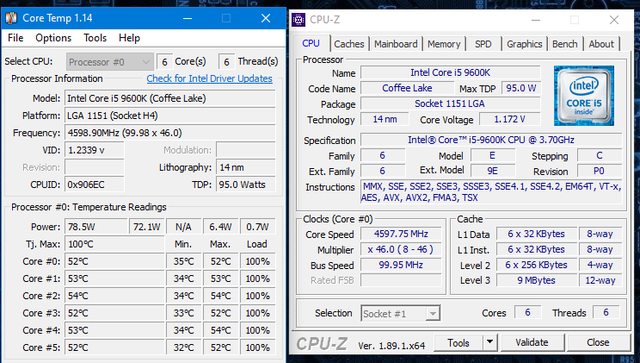Screen dimensions: 640x363
Task: Click the Core Speed value 4597.75 MHz
Action: (401, 234)
